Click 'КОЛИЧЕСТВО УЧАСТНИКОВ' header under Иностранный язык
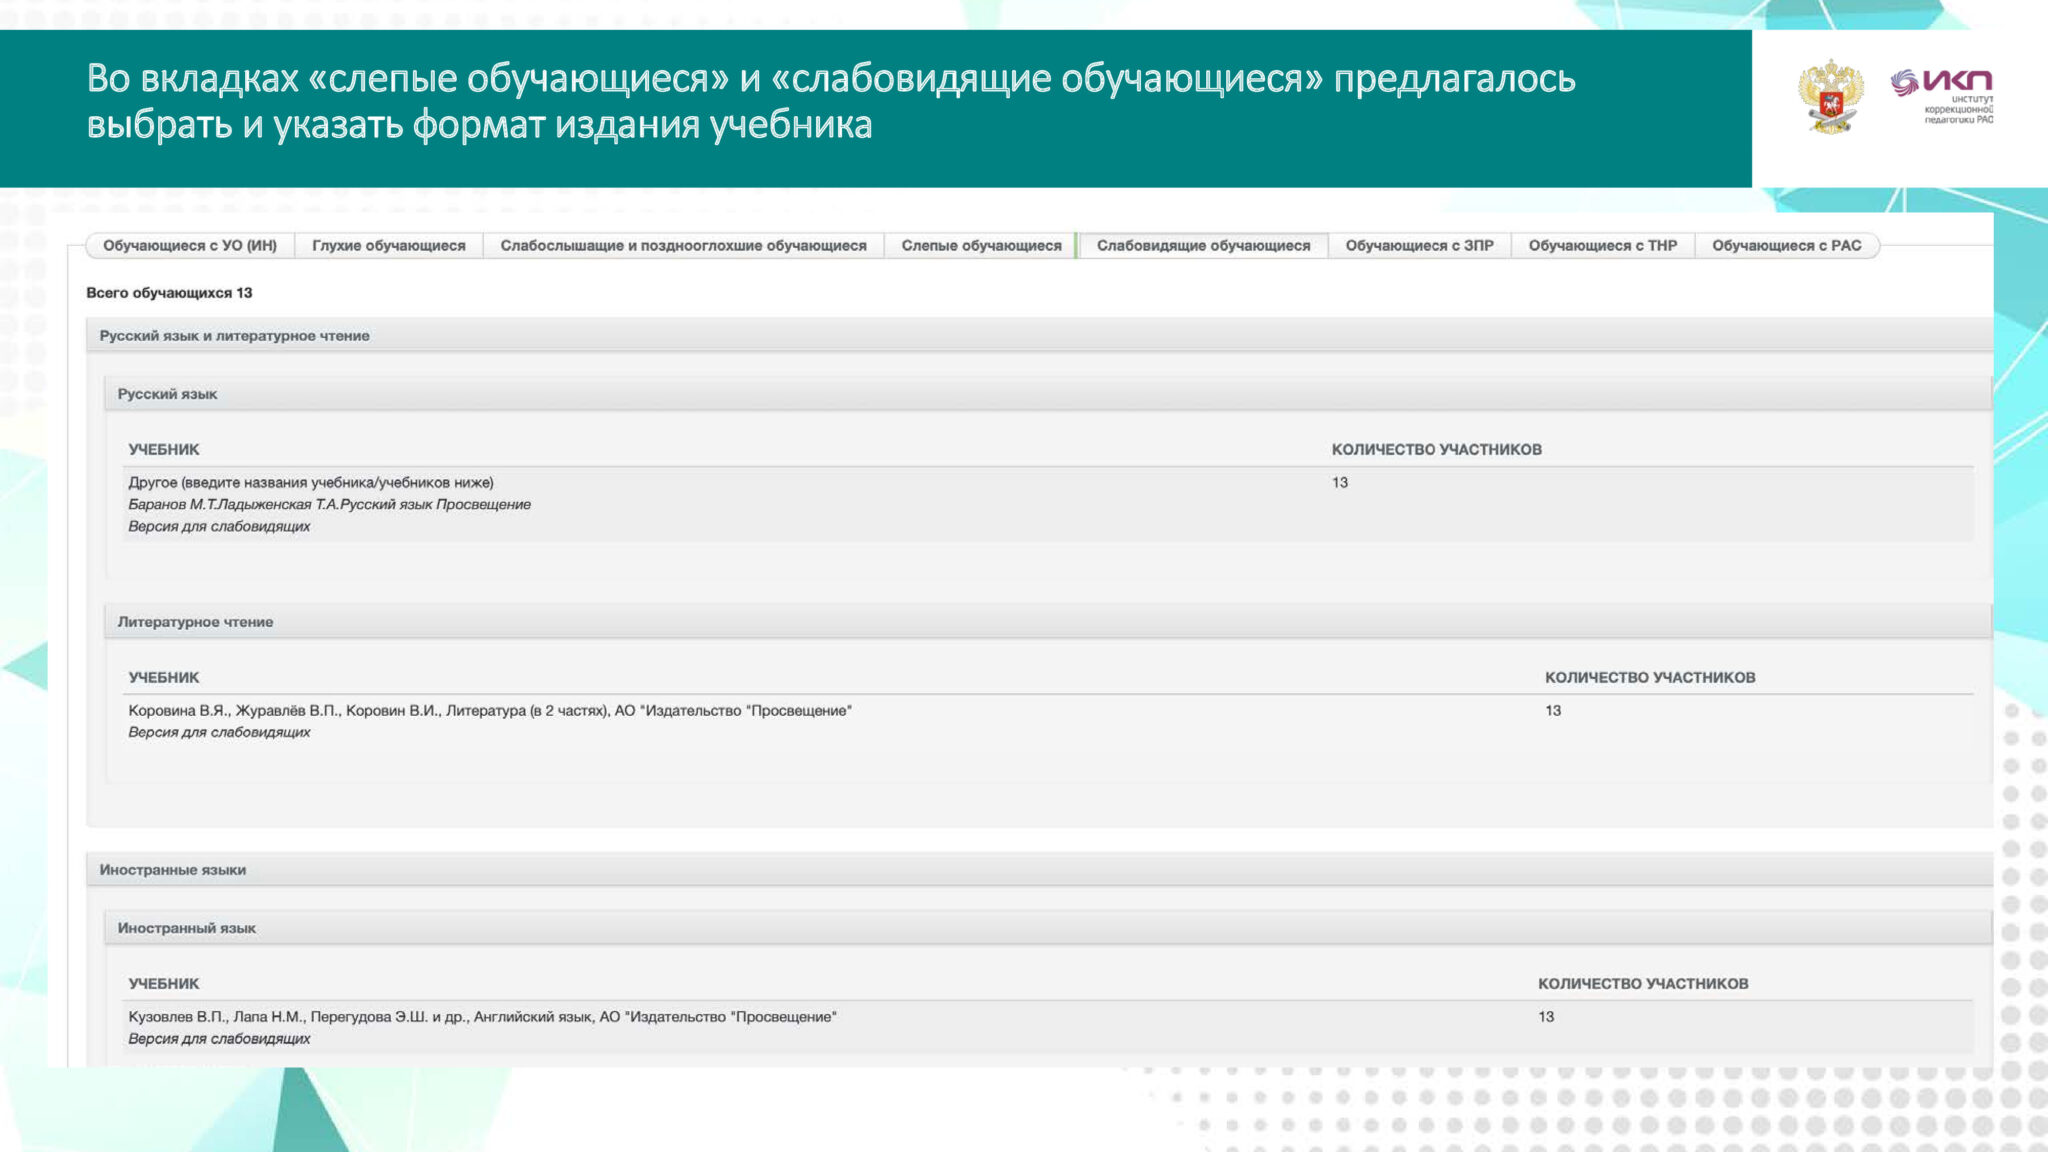This screenshot has width=2048, height=1152. (1643, 983)
